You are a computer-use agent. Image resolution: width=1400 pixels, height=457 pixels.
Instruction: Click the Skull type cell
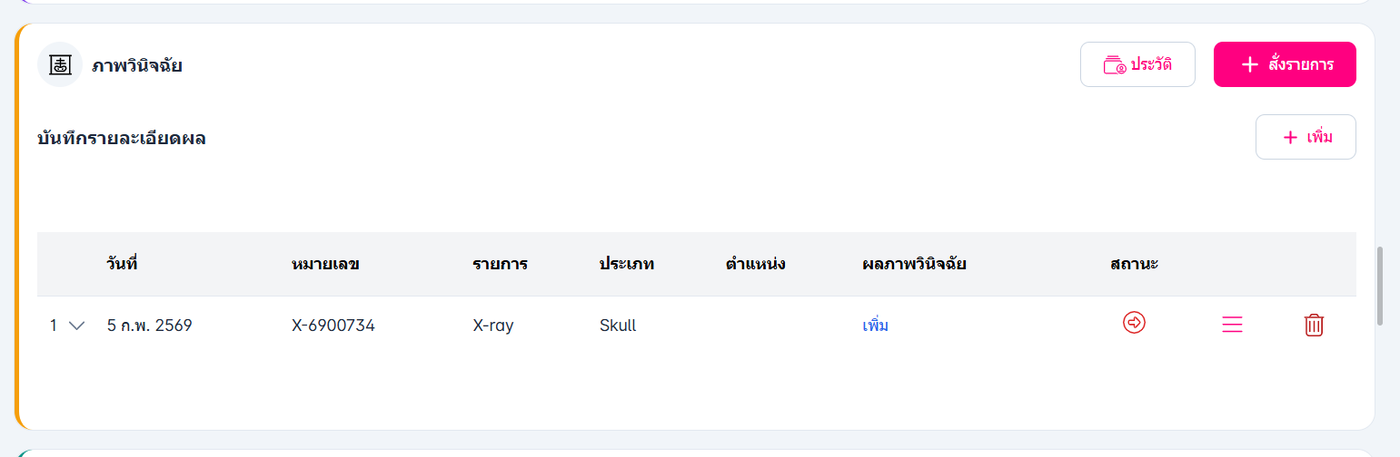point(617,325)
